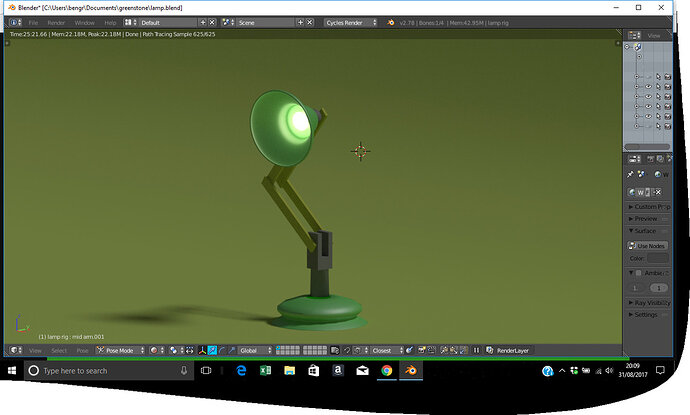Image resolution: width=690 pixels, height=415 pixels.
Task: Click the scene browse icon
Action: pyautogui.click(x=228, y=22)
